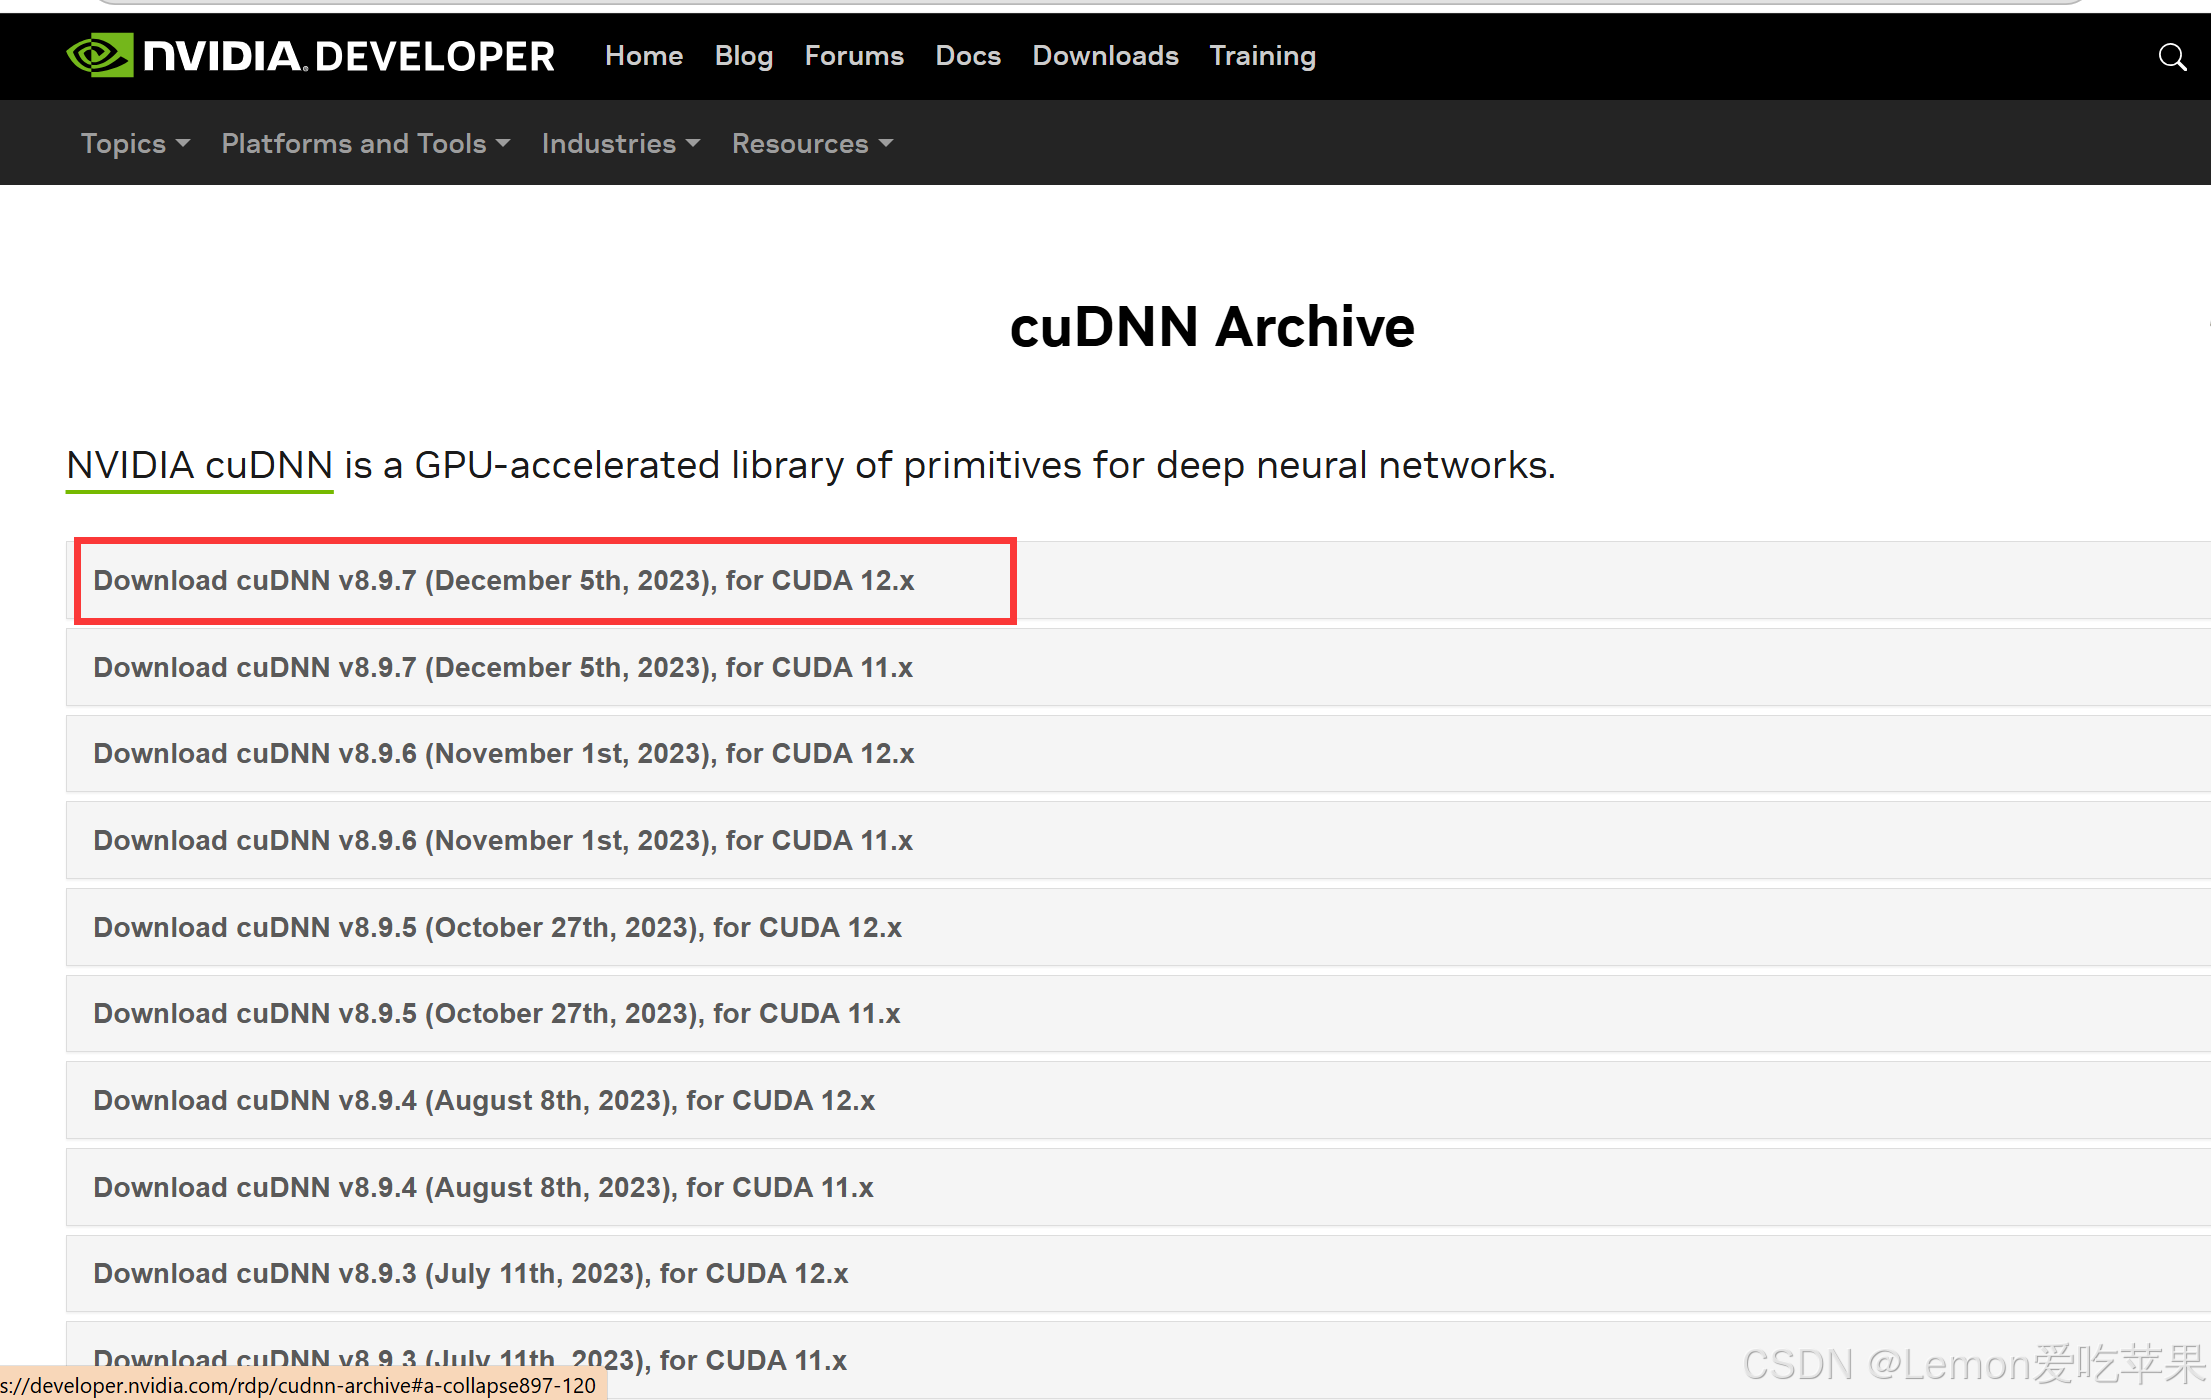The width and height of the screenshot is (2211, 1400).
Task: Open the search magnifier icon
Action: pyautogui.click(x=2171, y=57)
